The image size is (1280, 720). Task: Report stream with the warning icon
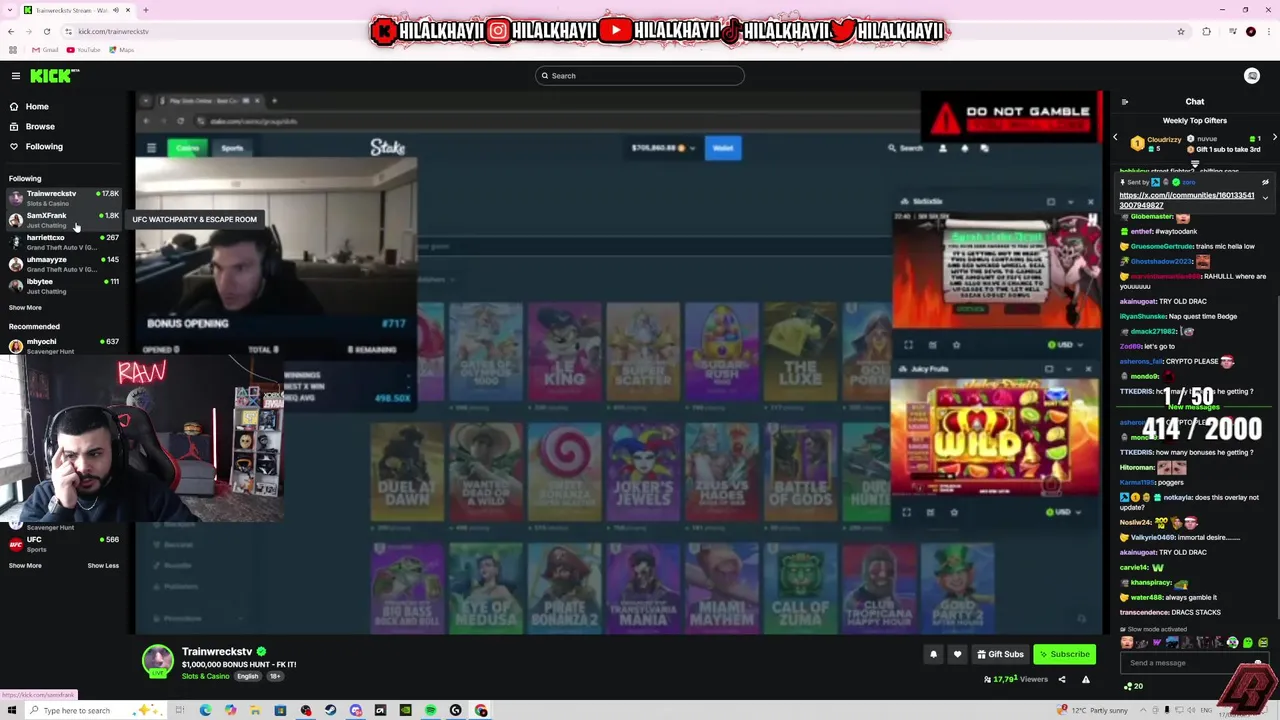pyautogui.click(x=1085, y=680)
